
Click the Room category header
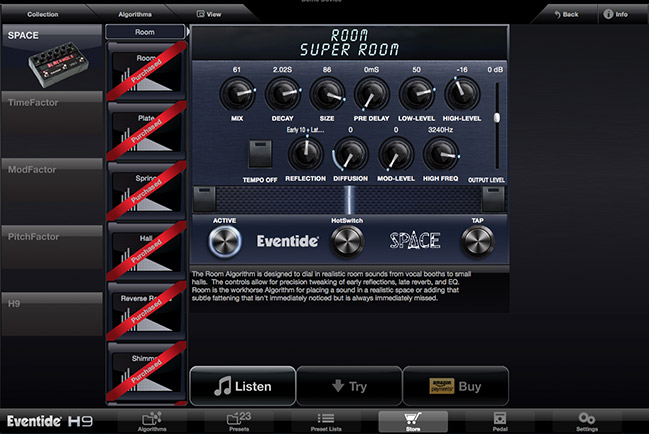145,32
